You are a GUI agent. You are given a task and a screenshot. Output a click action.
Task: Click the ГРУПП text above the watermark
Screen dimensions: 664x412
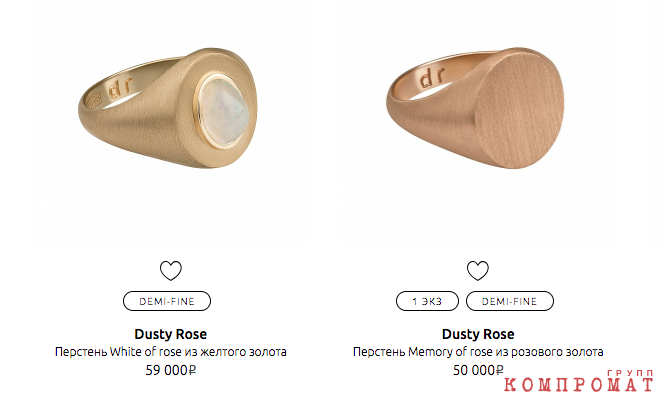[x=631, y=373]
